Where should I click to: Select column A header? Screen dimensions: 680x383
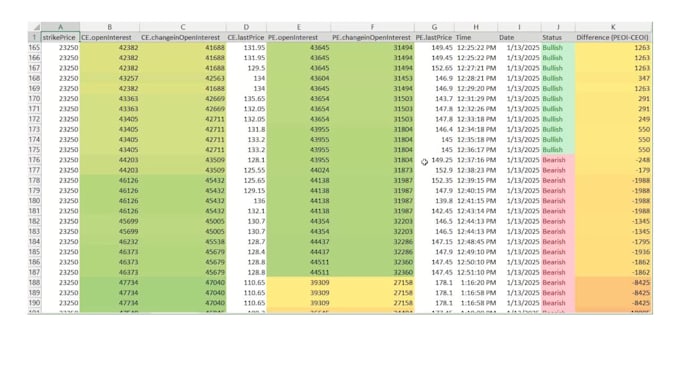[60, 27]
